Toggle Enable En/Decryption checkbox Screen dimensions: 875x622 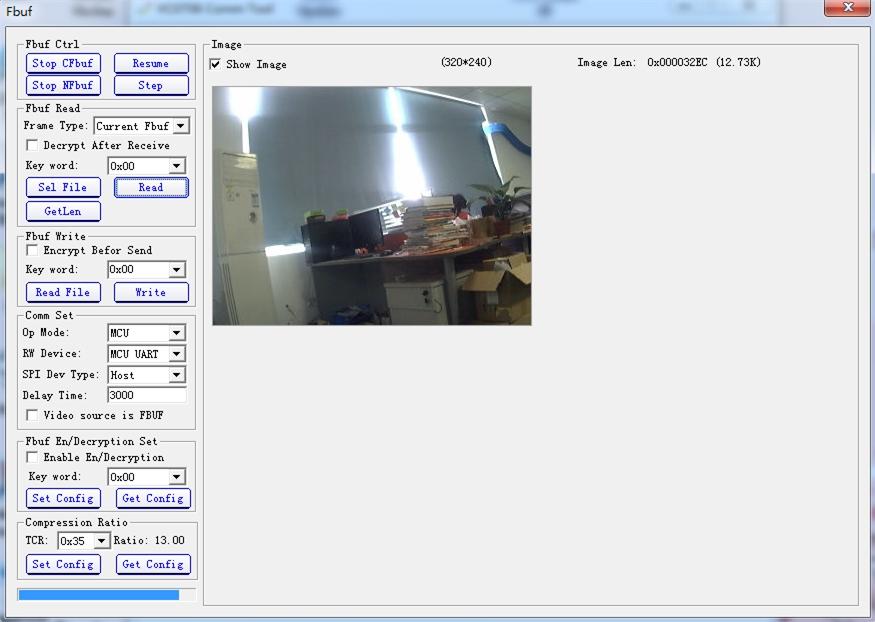pos(32,457)
